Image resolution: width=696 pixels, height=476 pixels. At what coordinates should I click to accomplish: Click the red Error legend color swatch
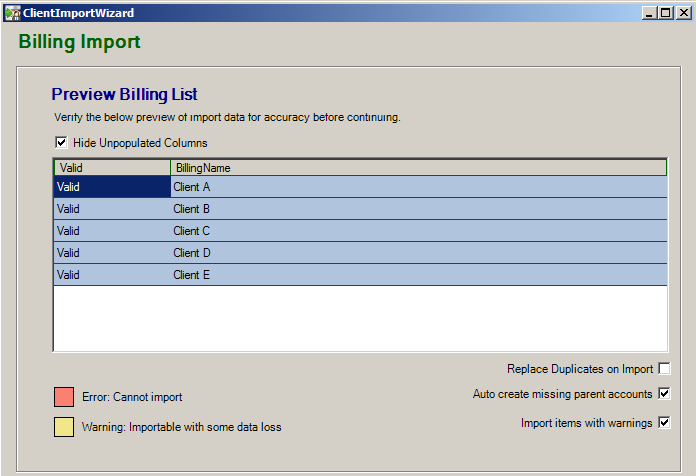(x=64, y=397)
